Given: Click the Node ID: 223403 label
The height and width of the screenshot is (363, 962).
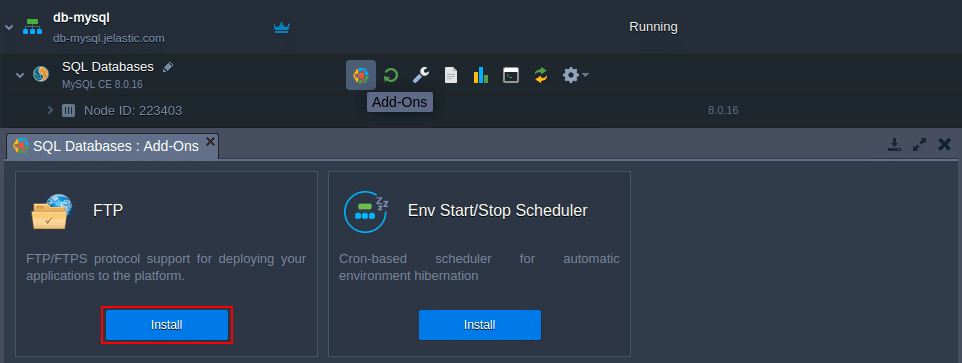Looking at the screenshot, I should coord(133,111).
